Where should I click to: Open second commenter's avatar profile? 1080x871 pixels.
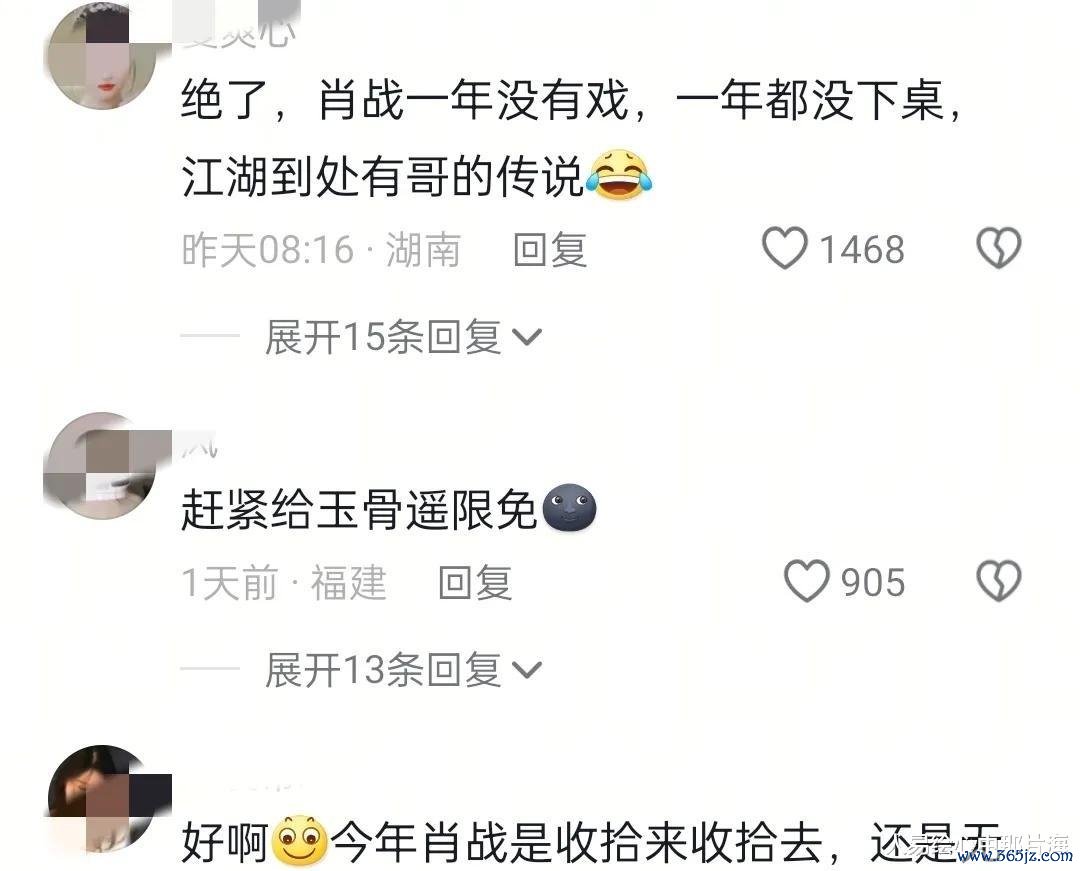101,465
